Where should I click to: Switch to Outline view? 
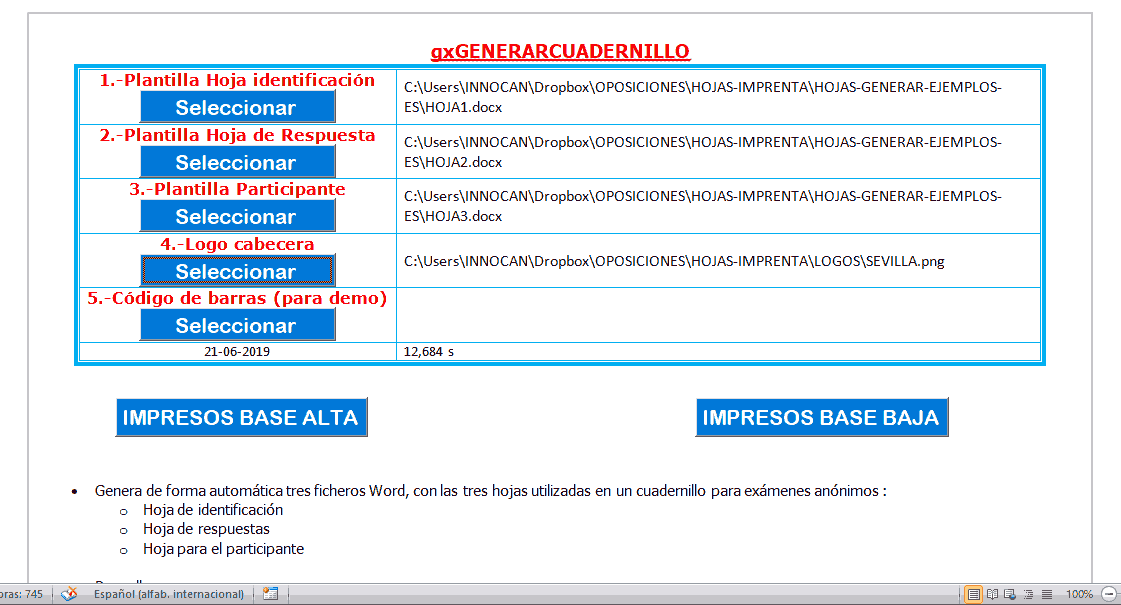click(x=1029, y=594)
